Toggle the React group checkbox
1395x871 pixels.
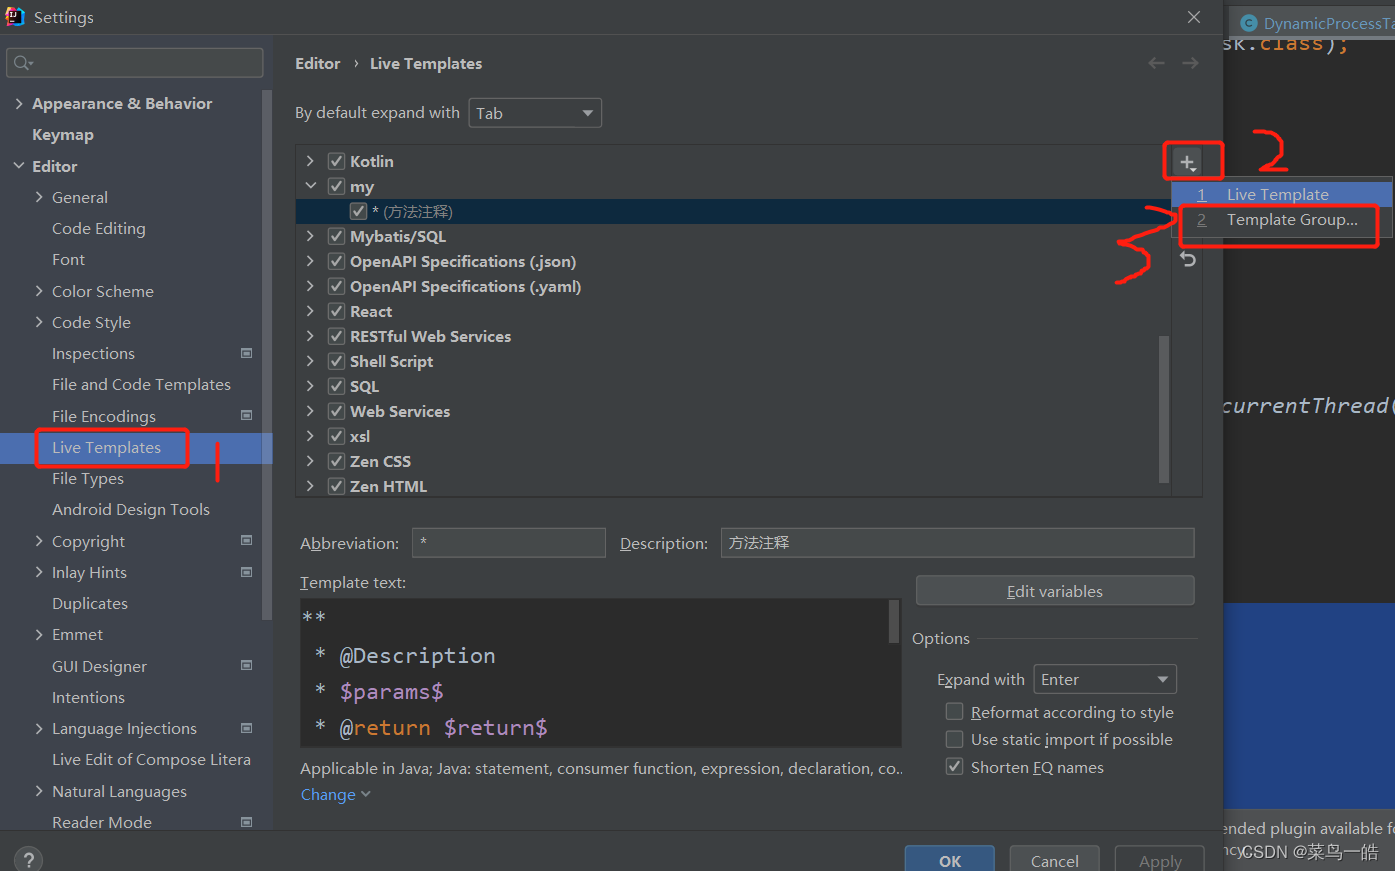pos(336,311)
